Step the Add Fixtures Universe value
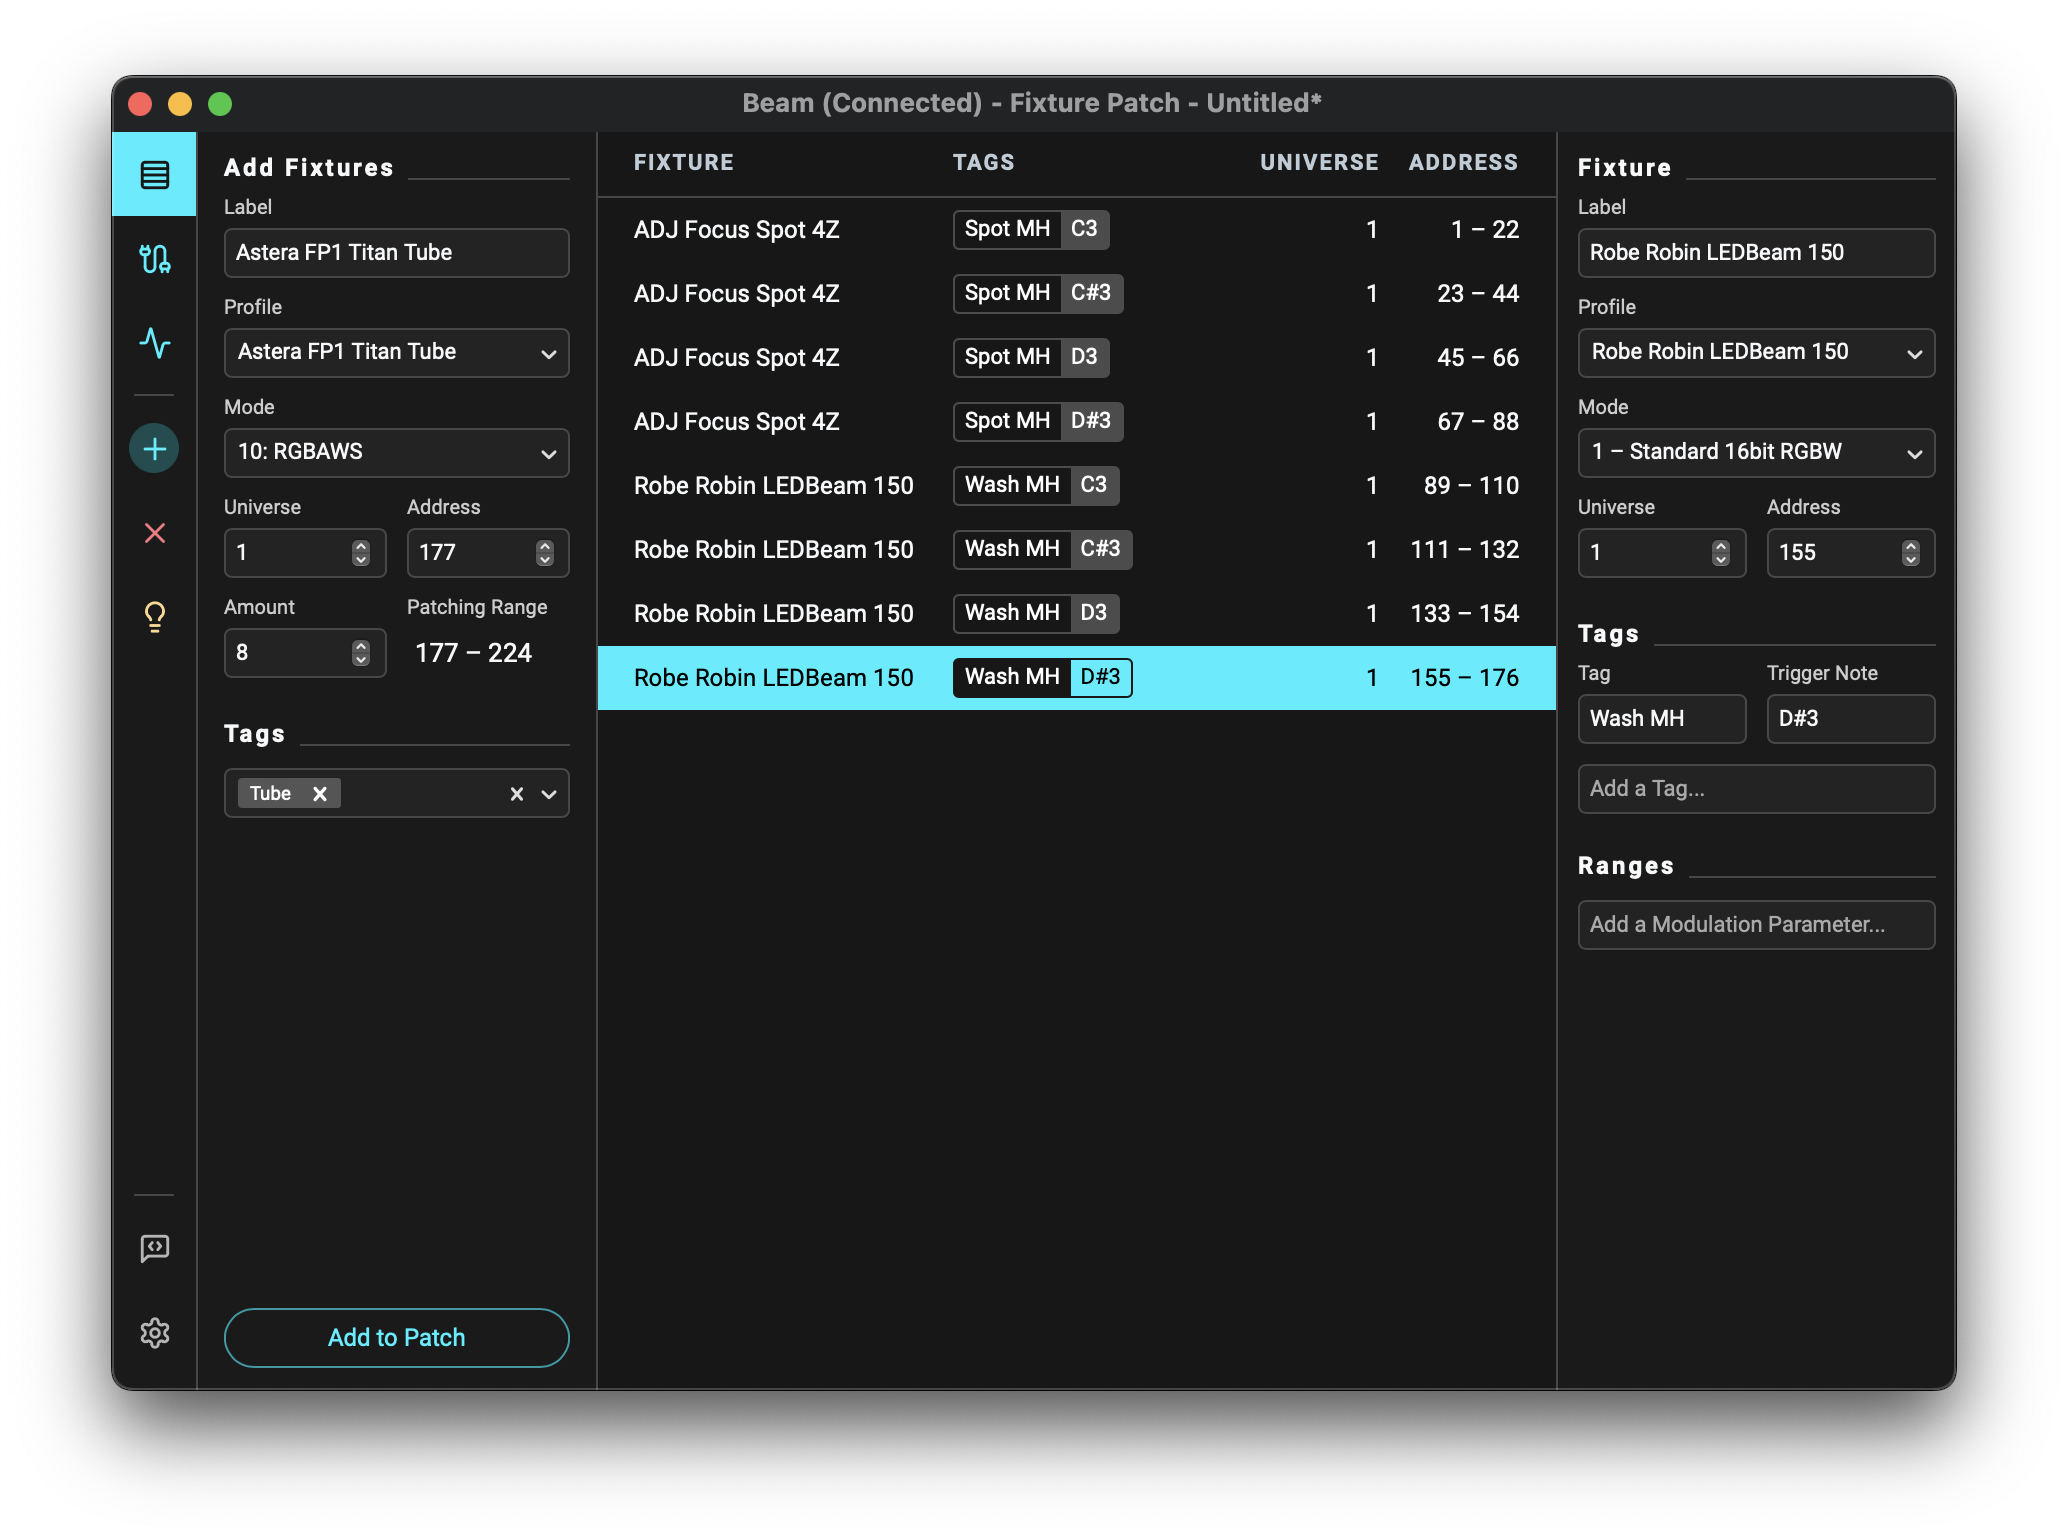Screen dimensions: 2068x1538 (x=361, y=553)
